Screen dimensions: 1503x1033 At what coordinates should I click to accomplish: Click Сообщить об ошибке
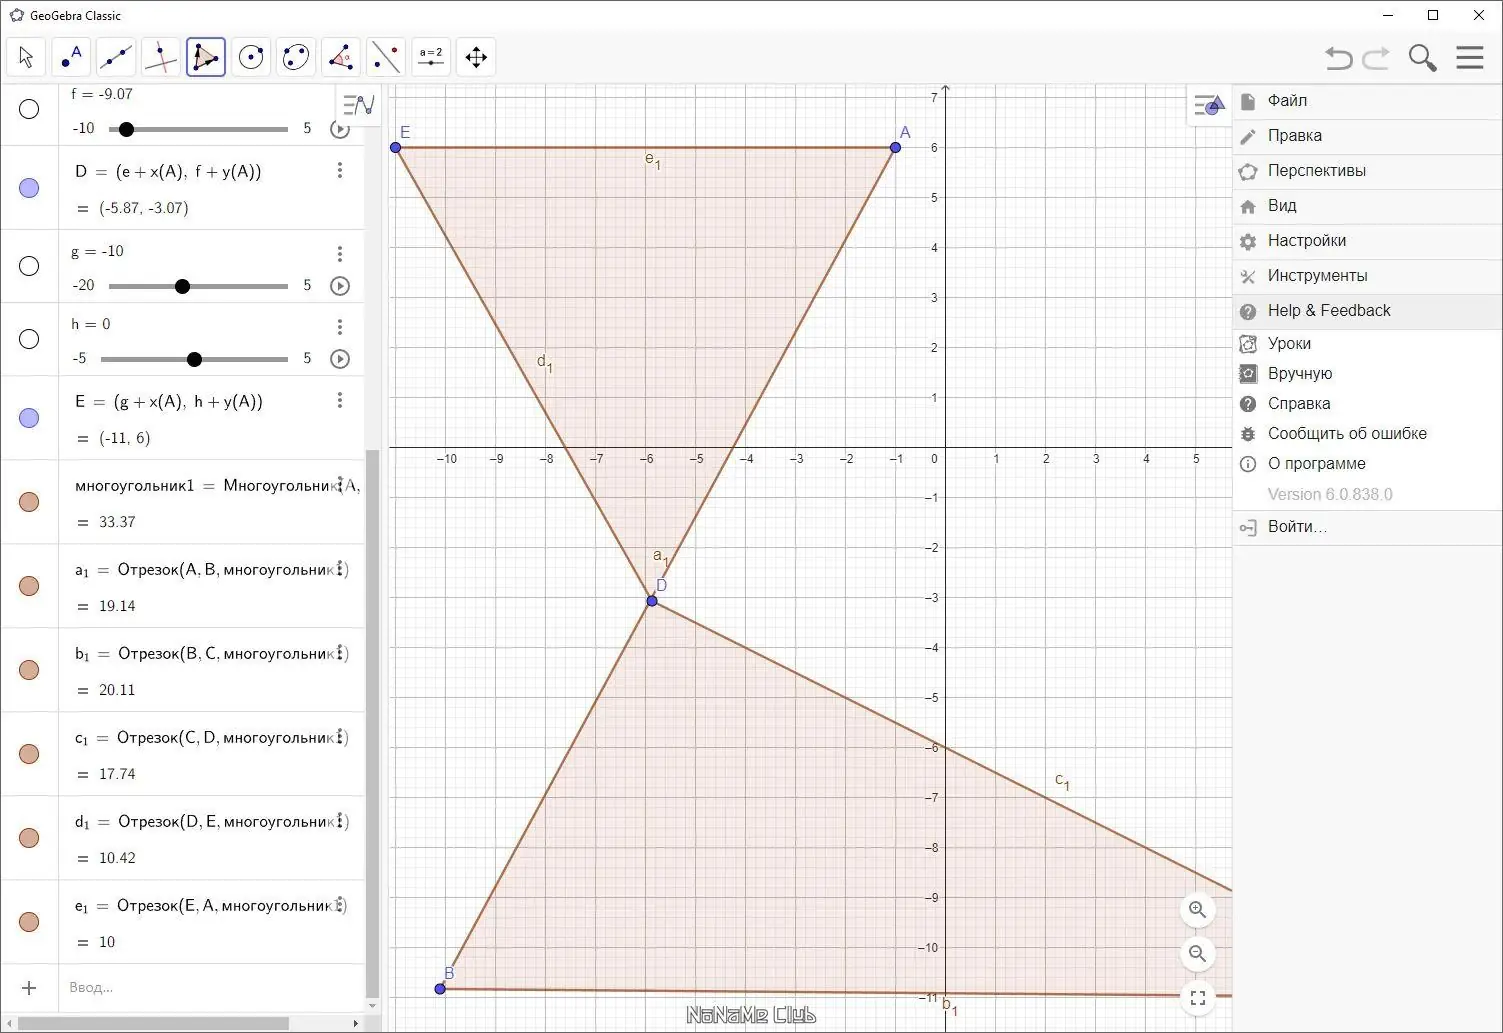(1367, 434)
